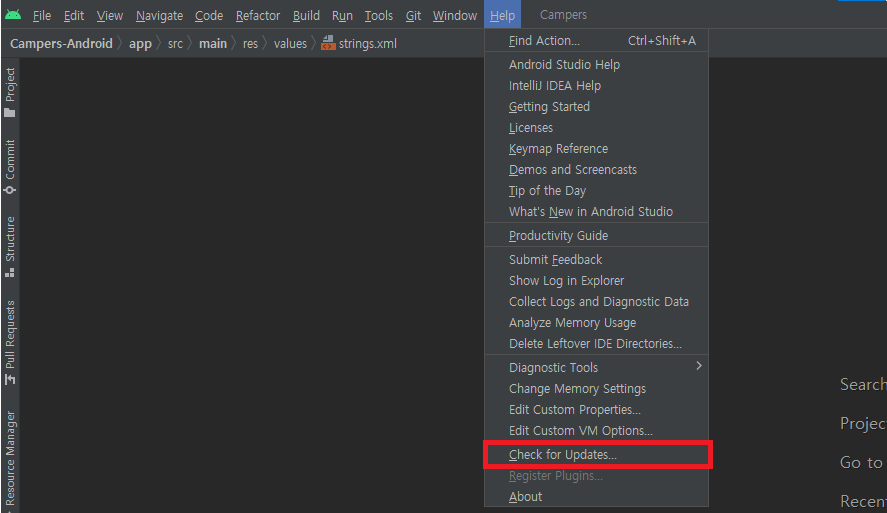Image resolution: width=887 pixels, height=513 pixels.
Task: Open the Build menu
Action: coord(306,15)
